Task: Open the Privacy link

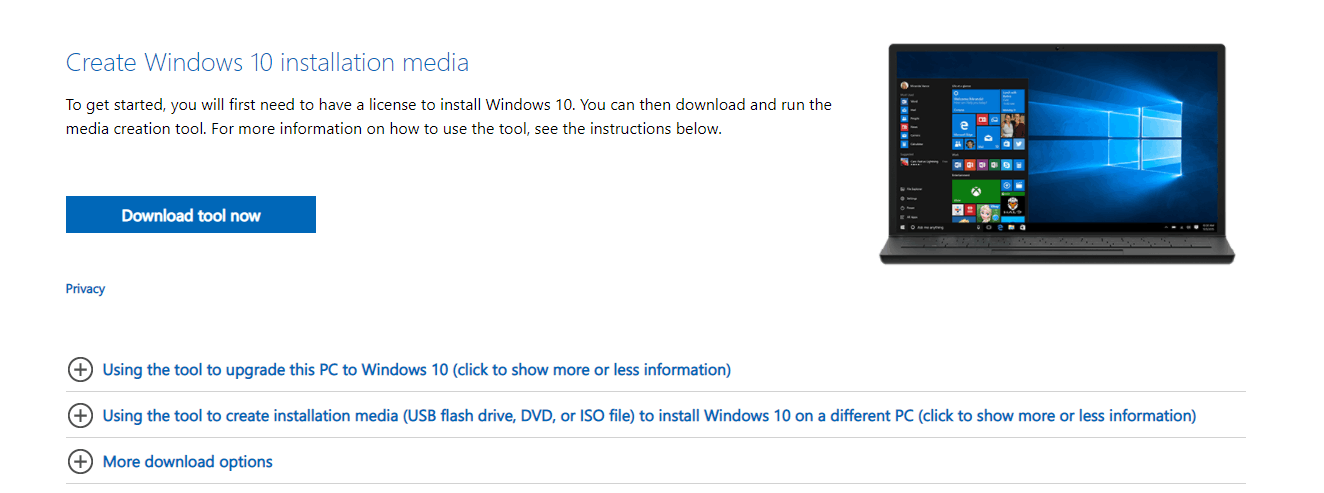Action: point(85,289)
